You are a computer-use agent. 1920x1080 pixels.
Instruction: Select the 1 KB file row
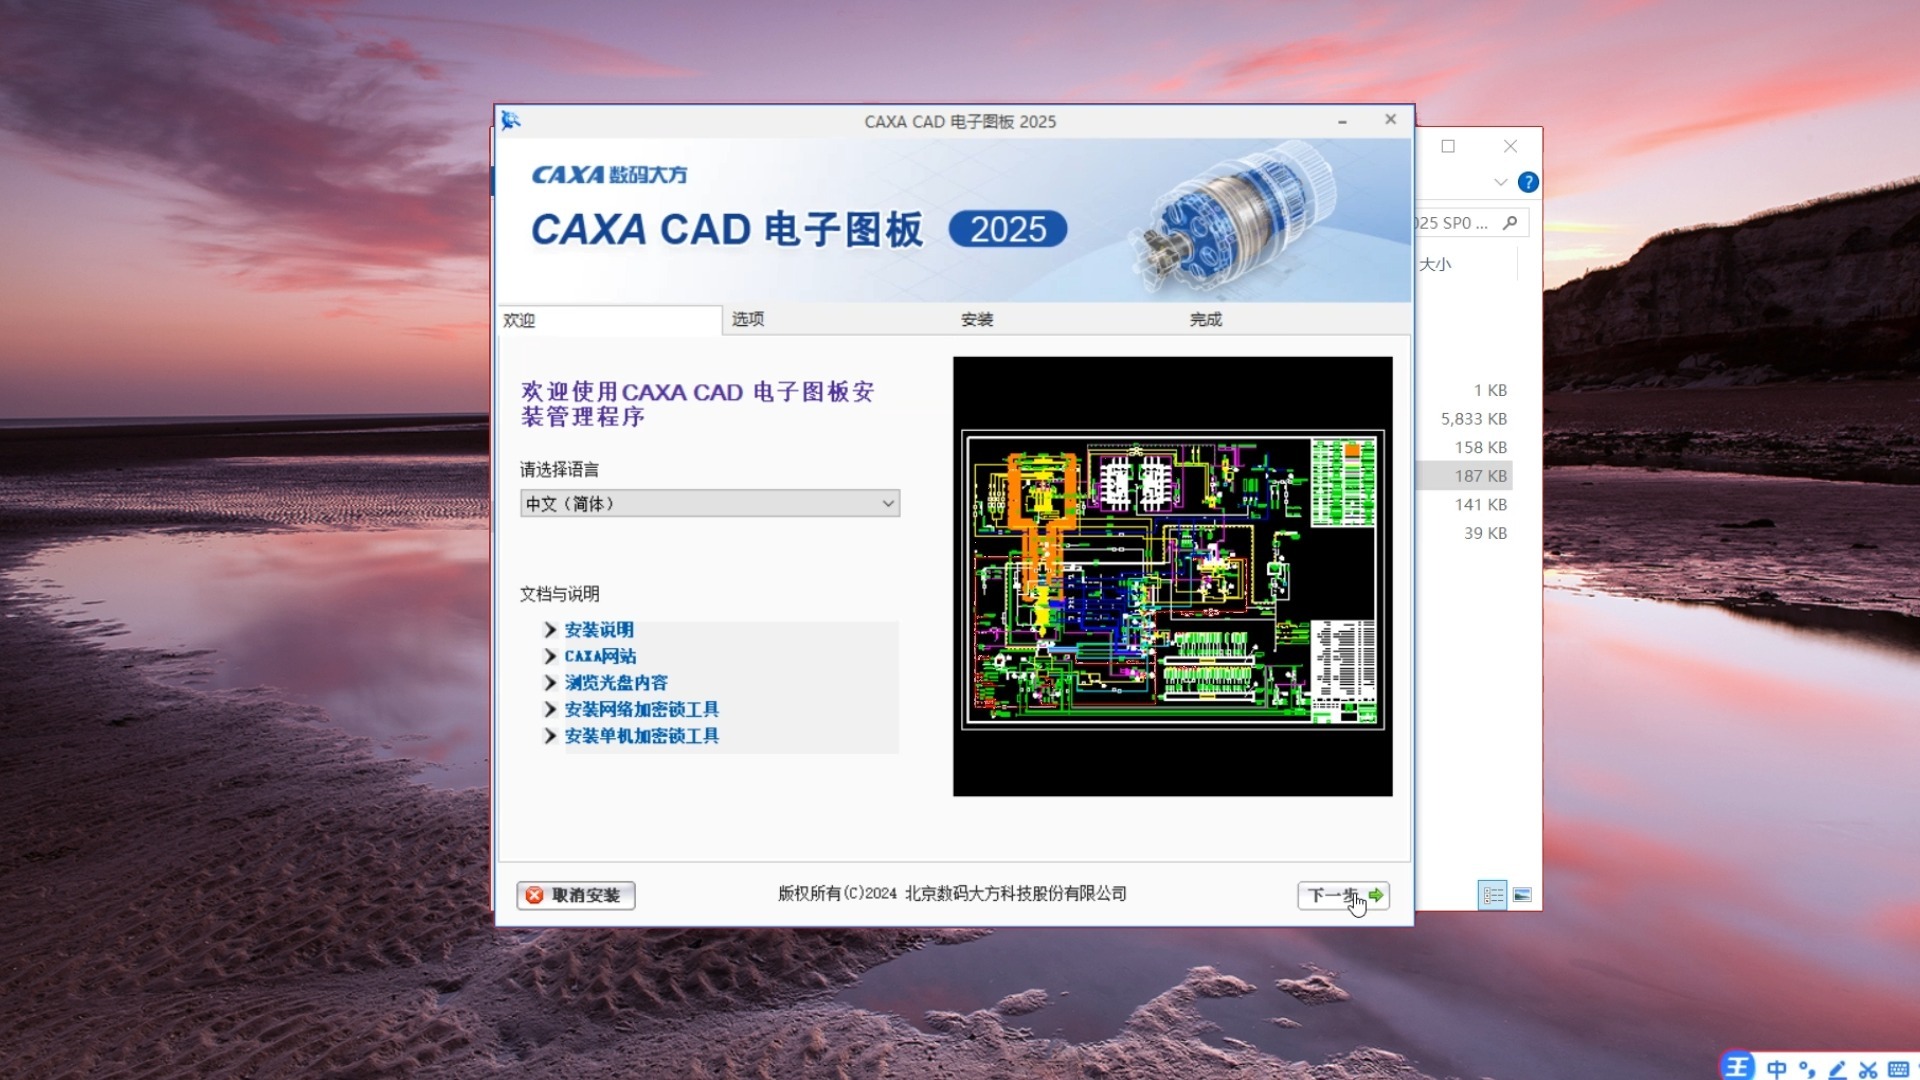[x=1464, y=390]
